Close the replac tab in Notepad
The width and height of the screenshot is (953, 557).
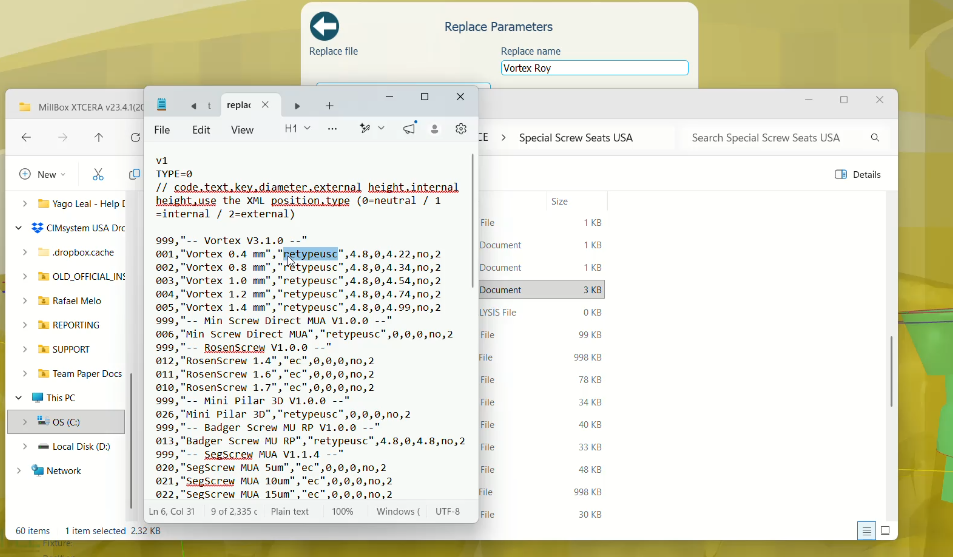click(x=265, y=105)
